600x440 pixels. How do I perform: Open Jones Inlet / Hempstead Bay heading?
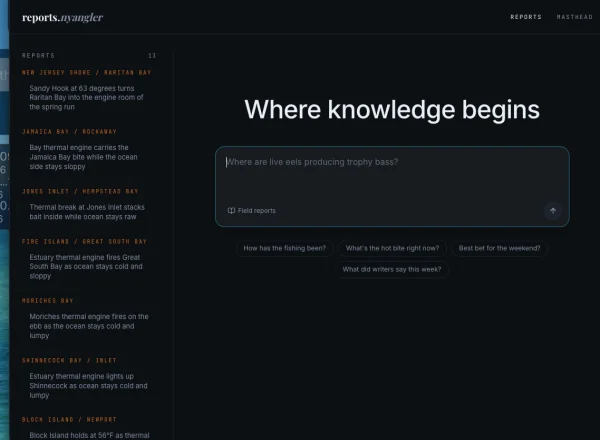click(x=80, y=191)
